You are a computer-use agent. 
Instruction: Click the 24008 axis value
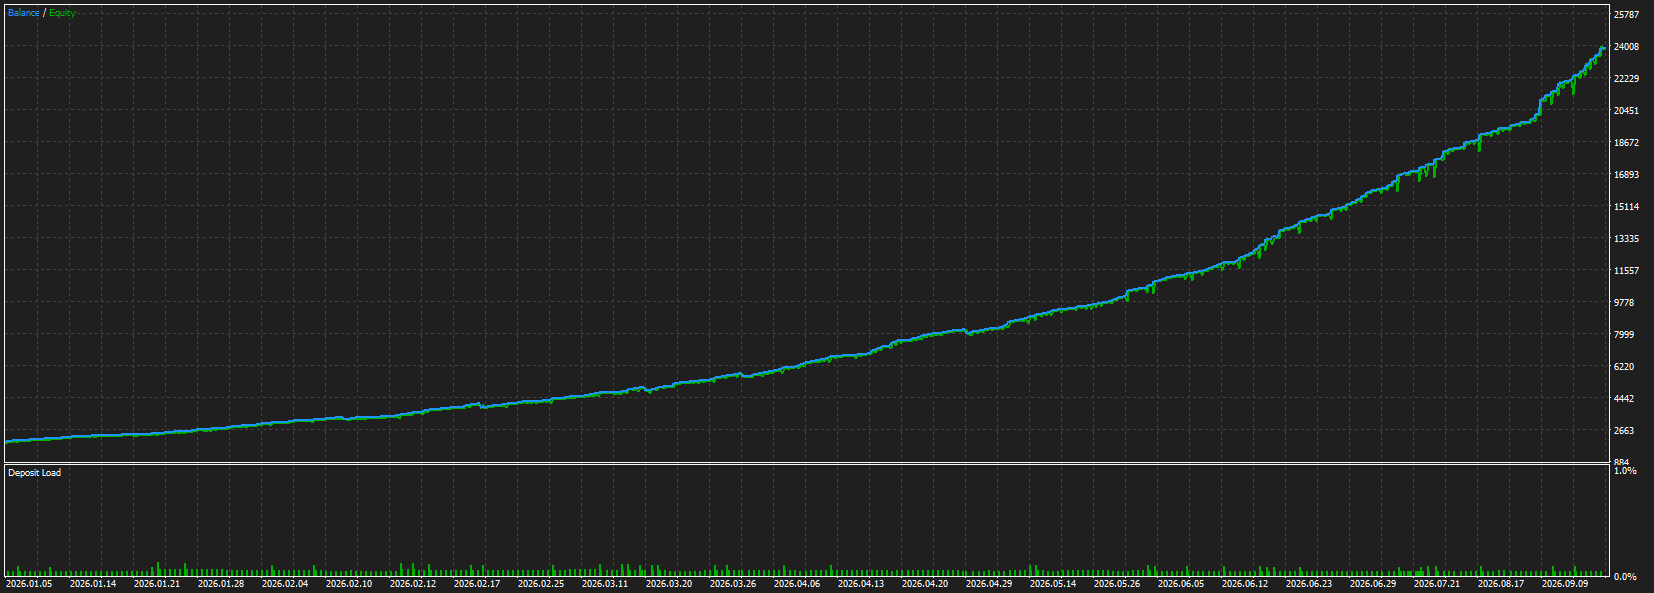[1626, 47]
